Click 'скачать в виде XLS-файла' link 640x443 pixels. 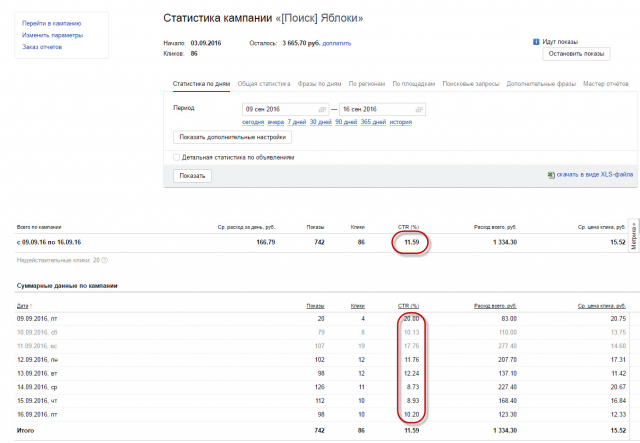click(x=595, y=174)
